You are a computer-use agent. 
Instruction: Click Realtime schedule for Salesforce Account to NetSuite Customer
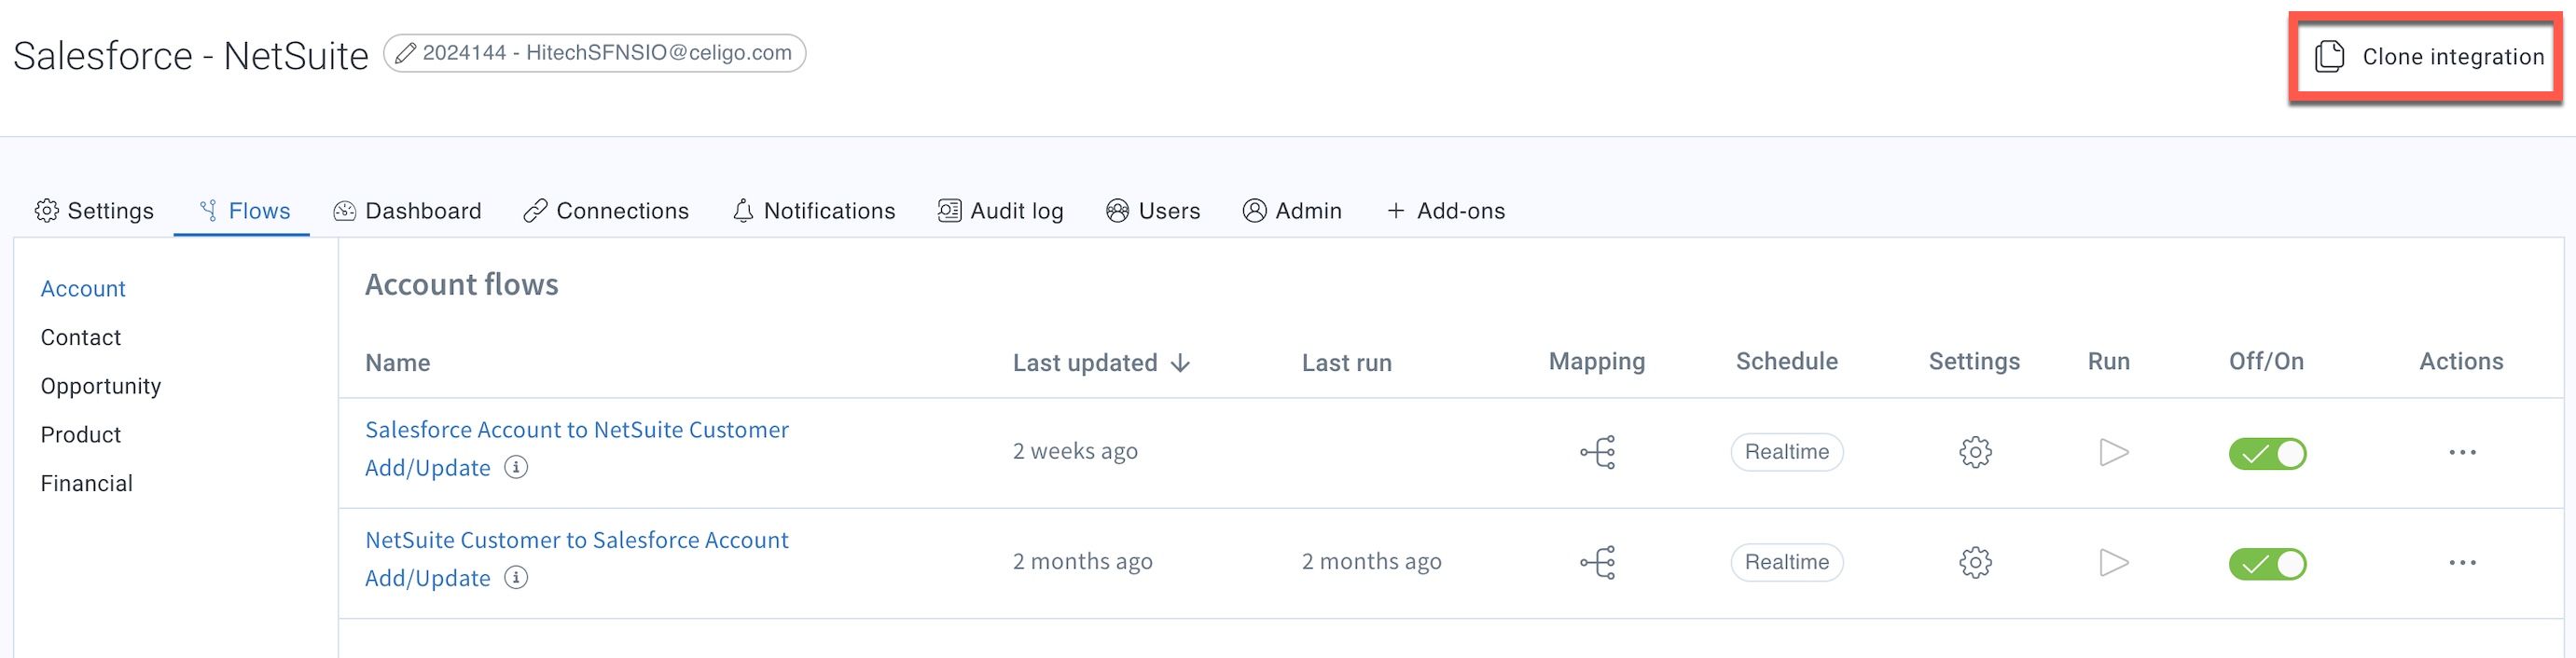click(x=1787, y=452)
